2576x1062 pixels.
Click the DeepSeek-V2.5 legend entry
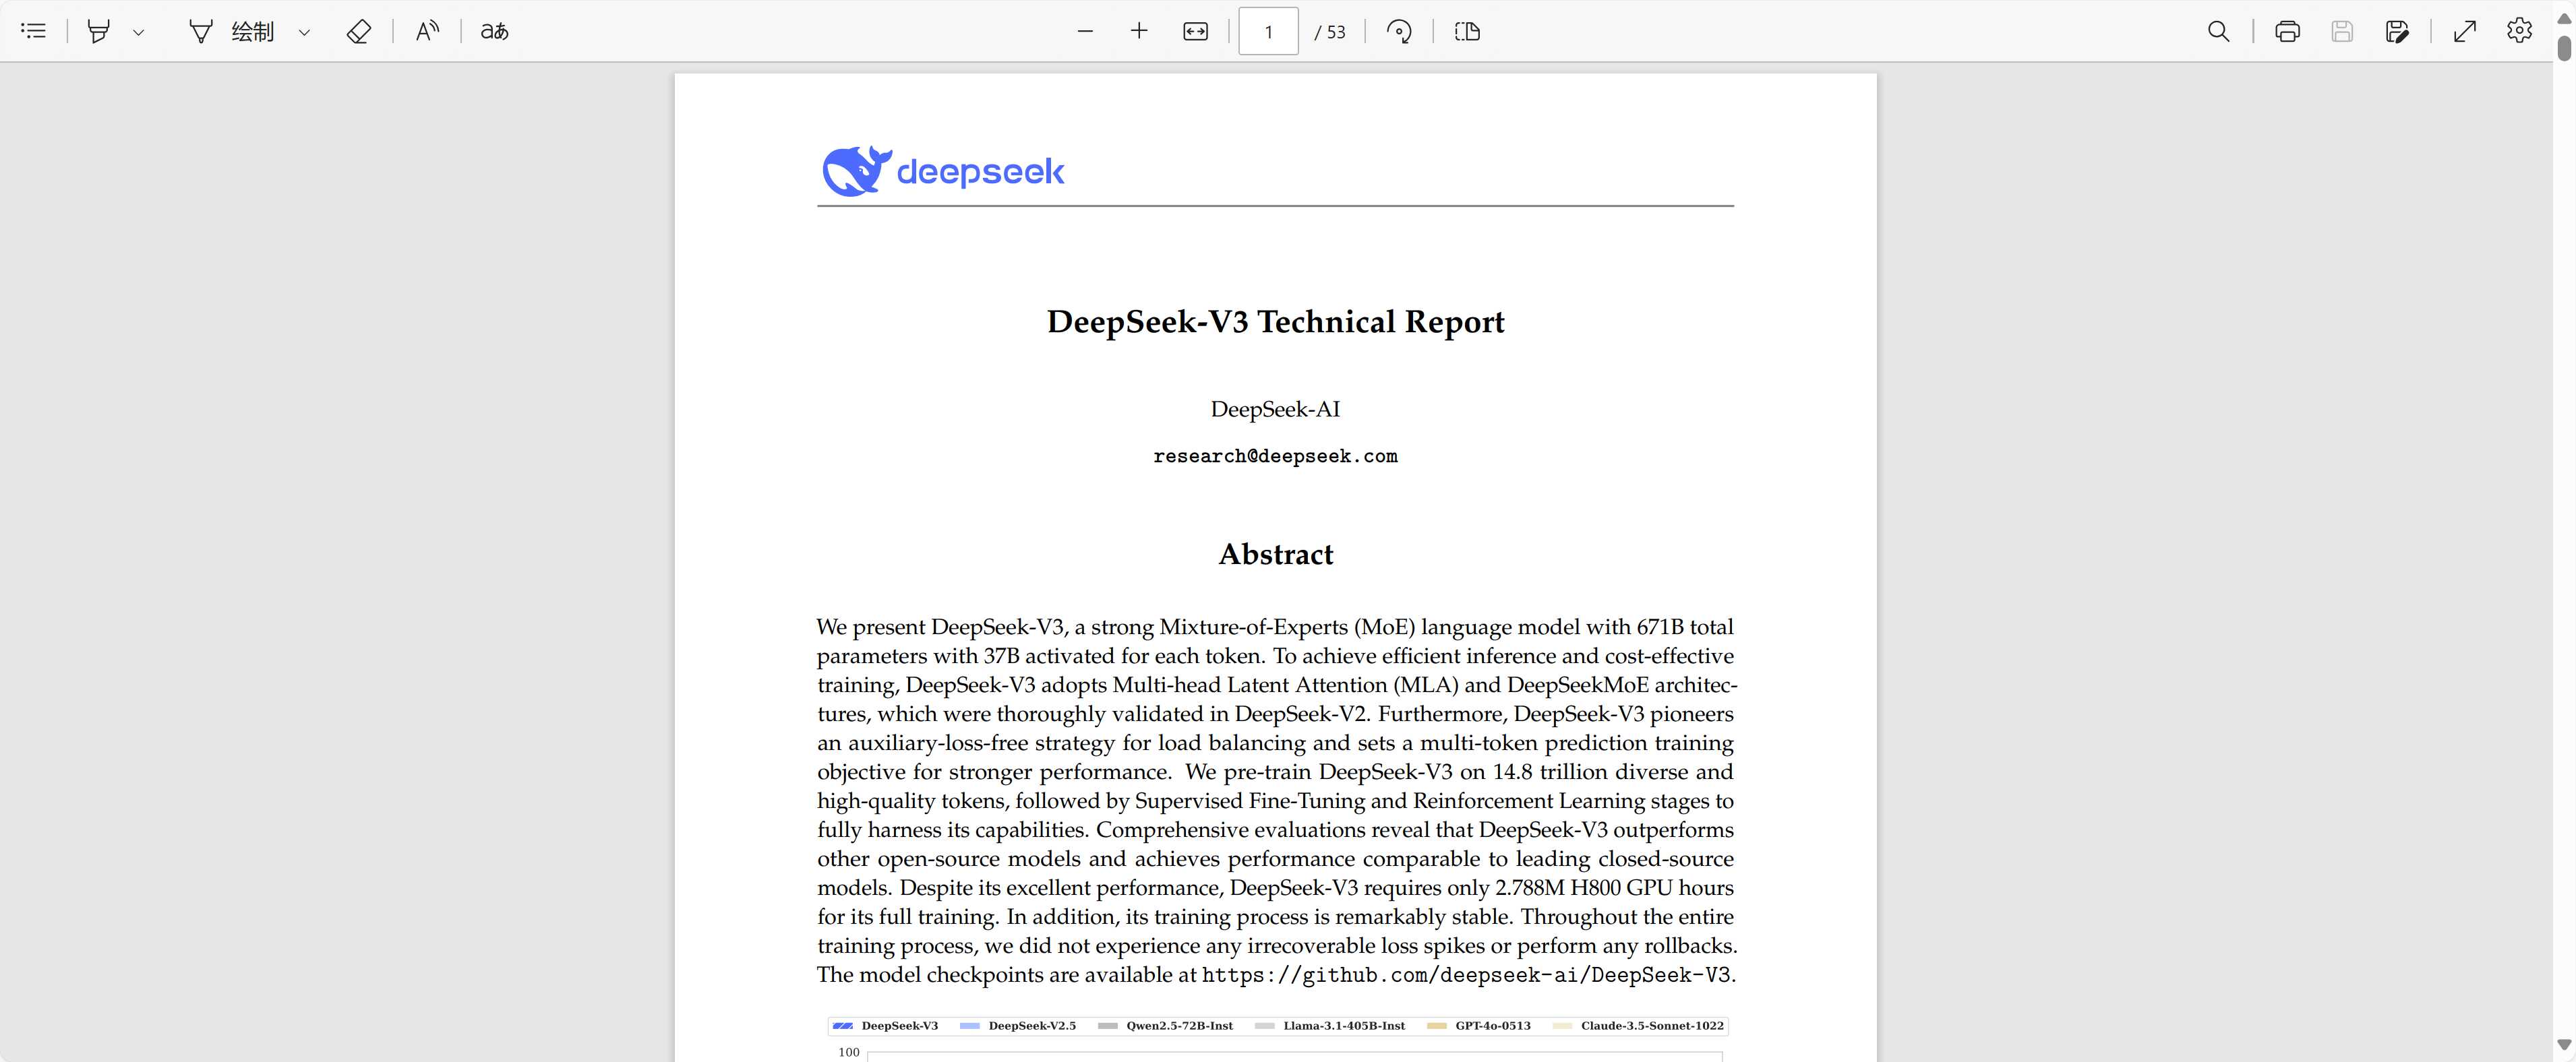point(1018,1026)
